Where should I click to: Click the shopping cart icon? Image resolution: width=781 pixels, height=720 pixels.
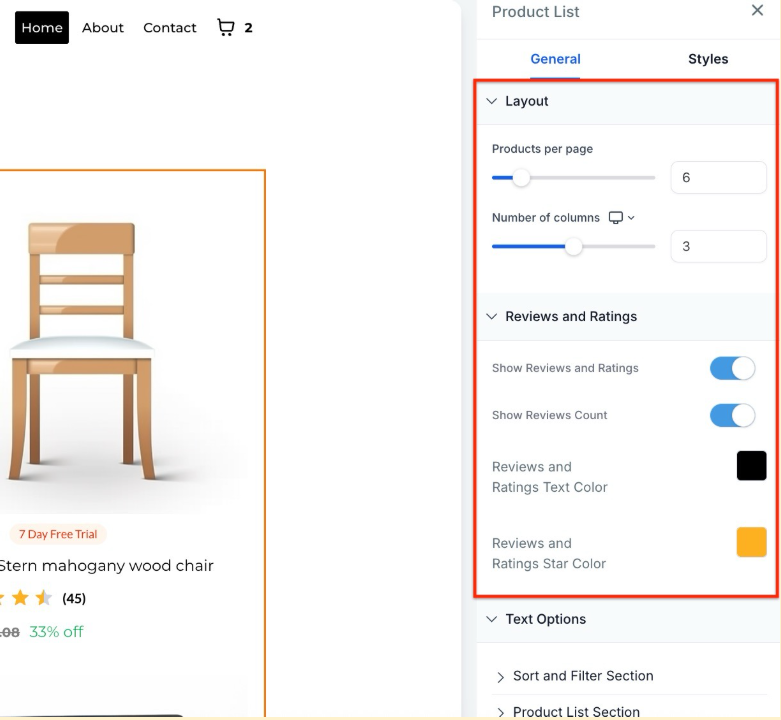[x=225, y=27]
